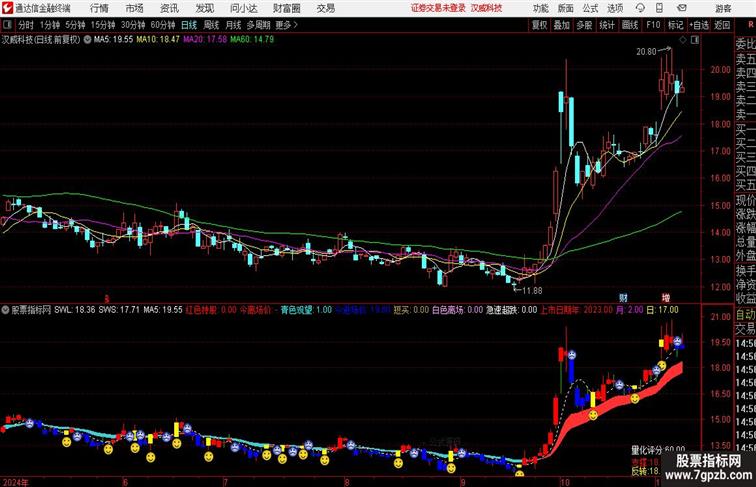Open the 市场 menu

tap(135, 8)
